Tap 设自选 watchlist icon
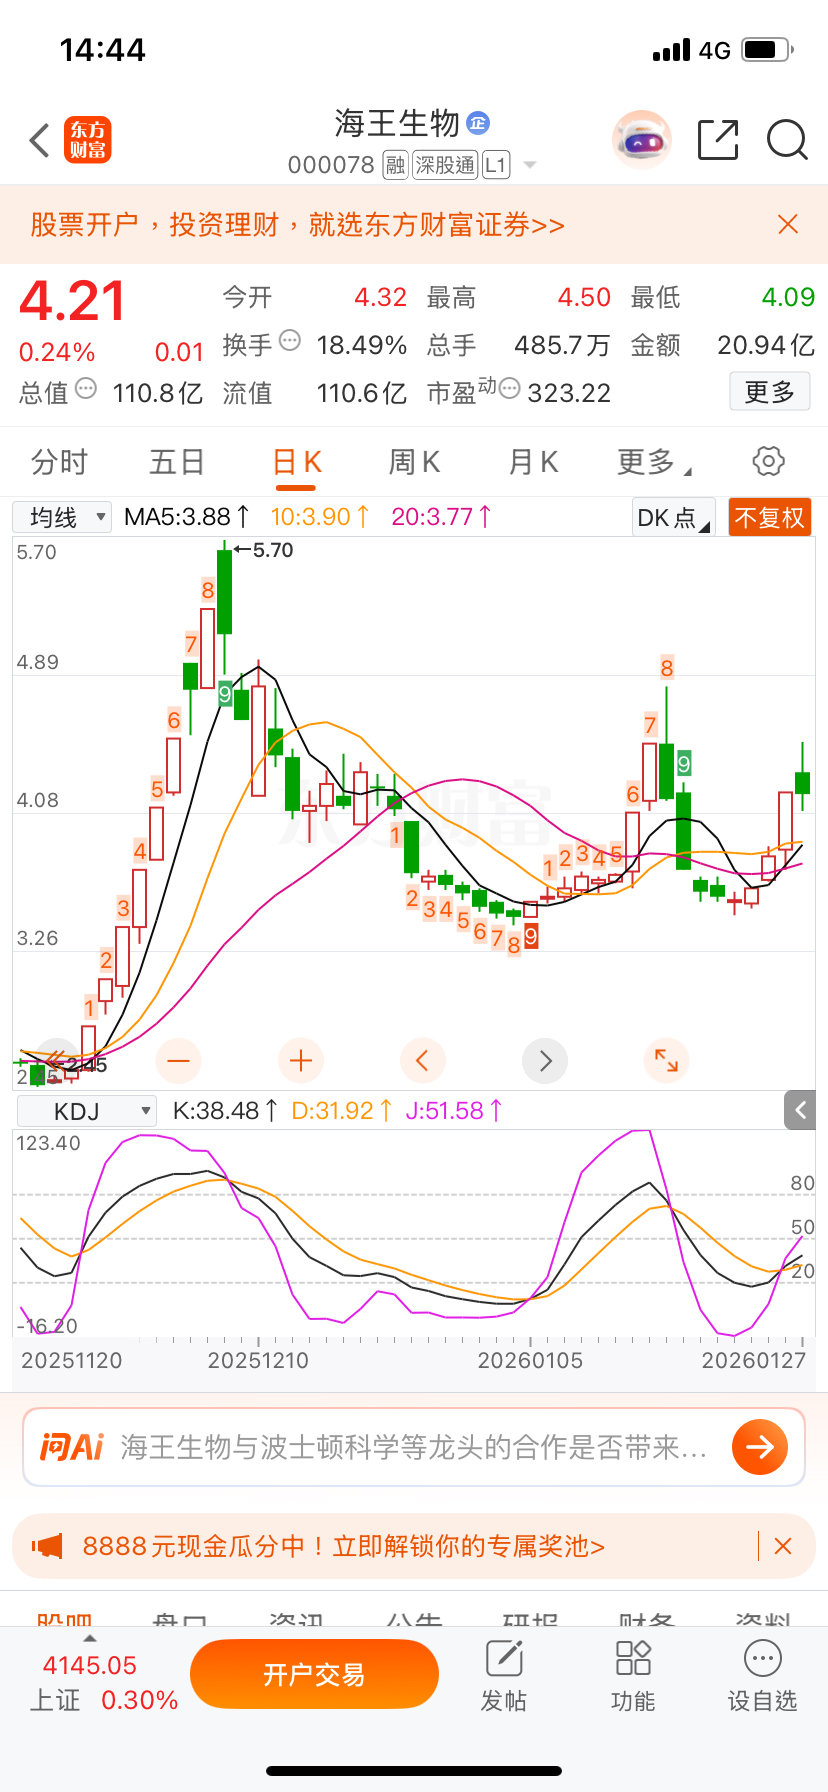Screen dimensions: 828x1792 [762, 1676]
